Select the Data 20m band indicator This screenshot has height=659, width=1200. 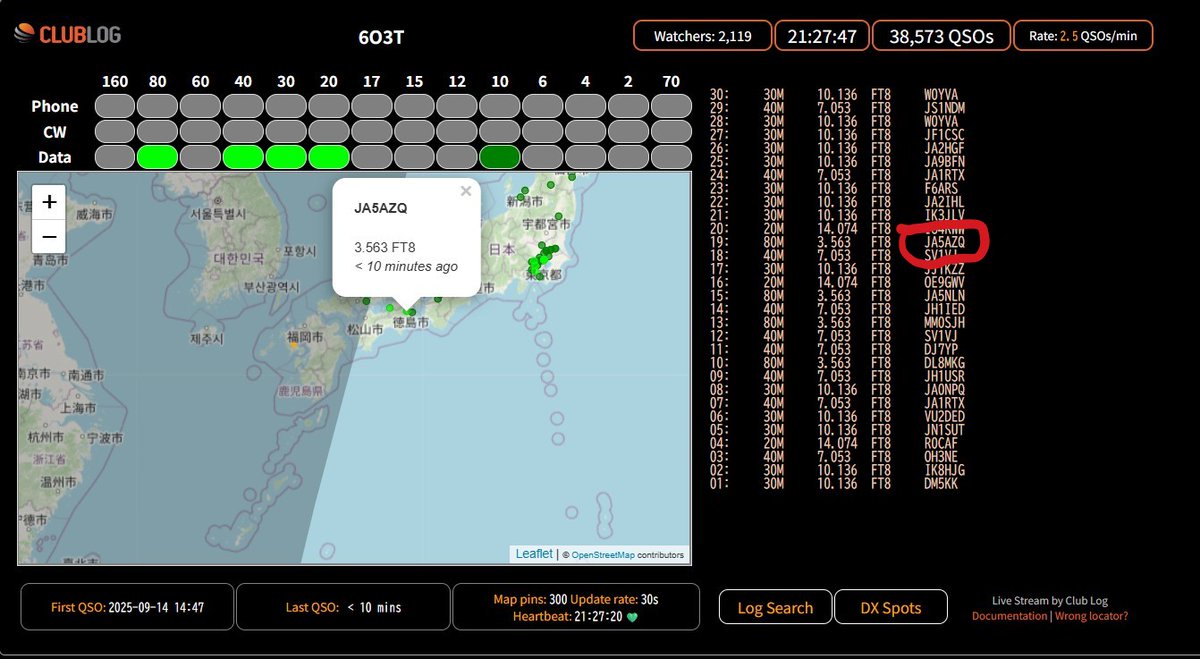(x=330, y=156)
